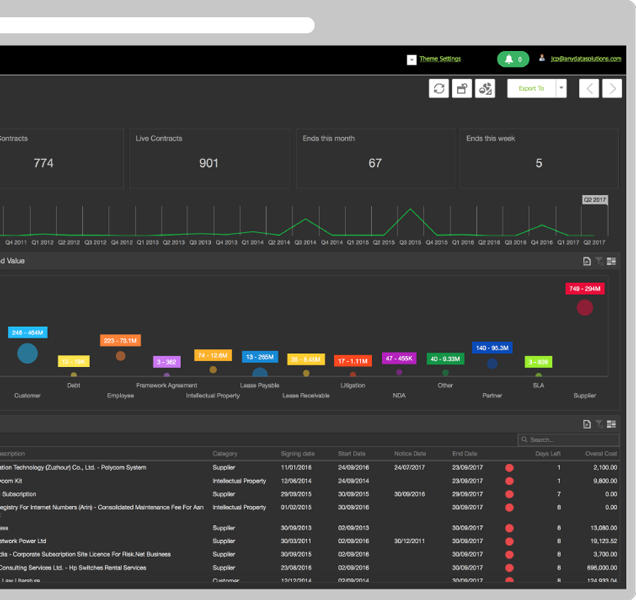Sort by the End Date column header
The width and height of the screenshot is (636, 600).
tap(464, 454)
